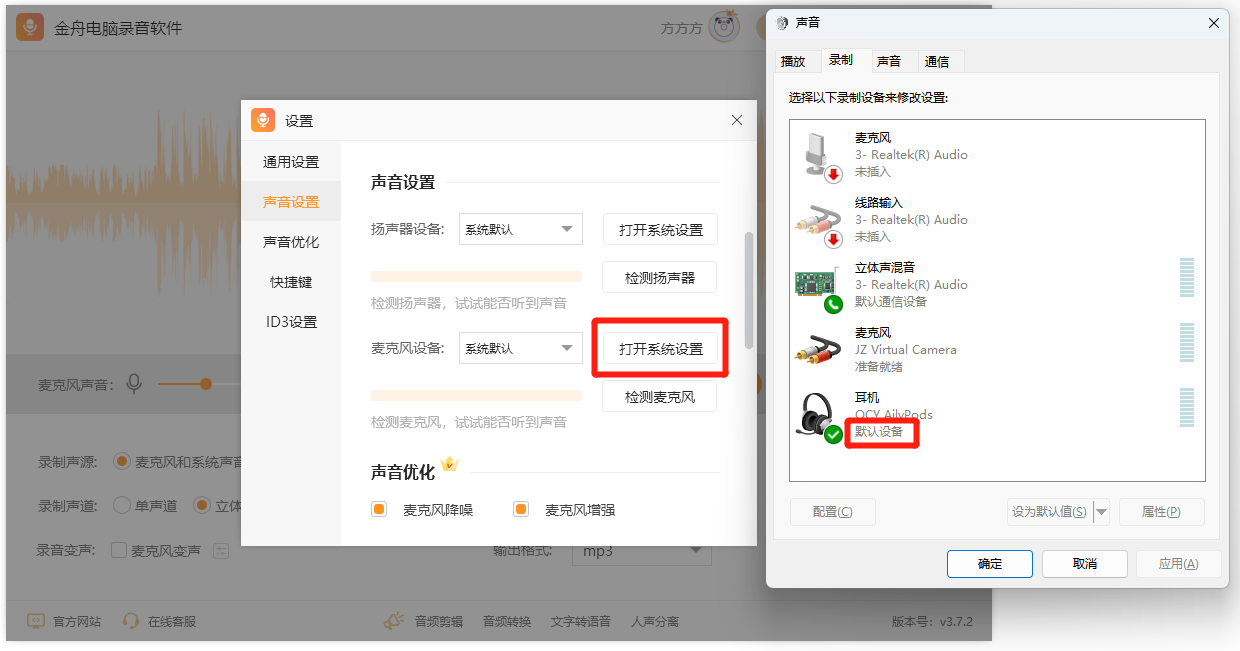Click the 检测麦克风 button

[x=659, y=396]
